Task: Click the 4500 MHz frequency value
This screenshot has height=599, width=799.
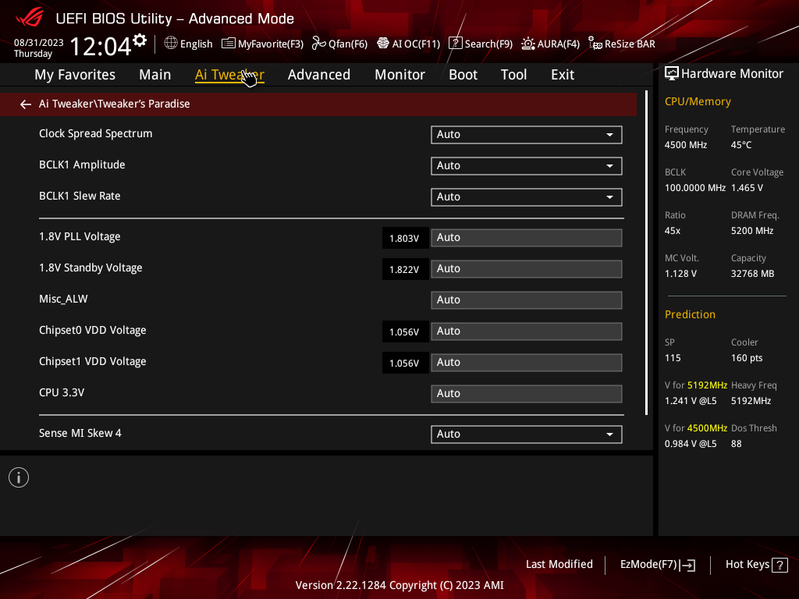Action: [685, 145]
